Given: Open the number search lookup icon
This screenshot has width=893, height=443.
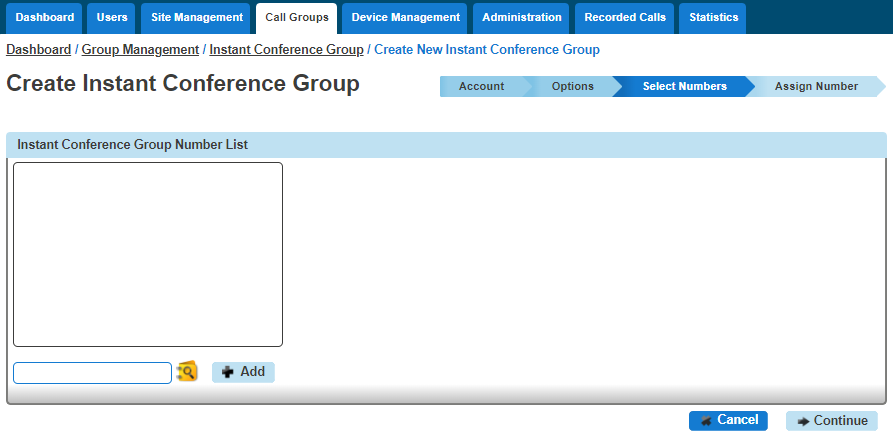Looking at the screenshot, I should [187, 372].
